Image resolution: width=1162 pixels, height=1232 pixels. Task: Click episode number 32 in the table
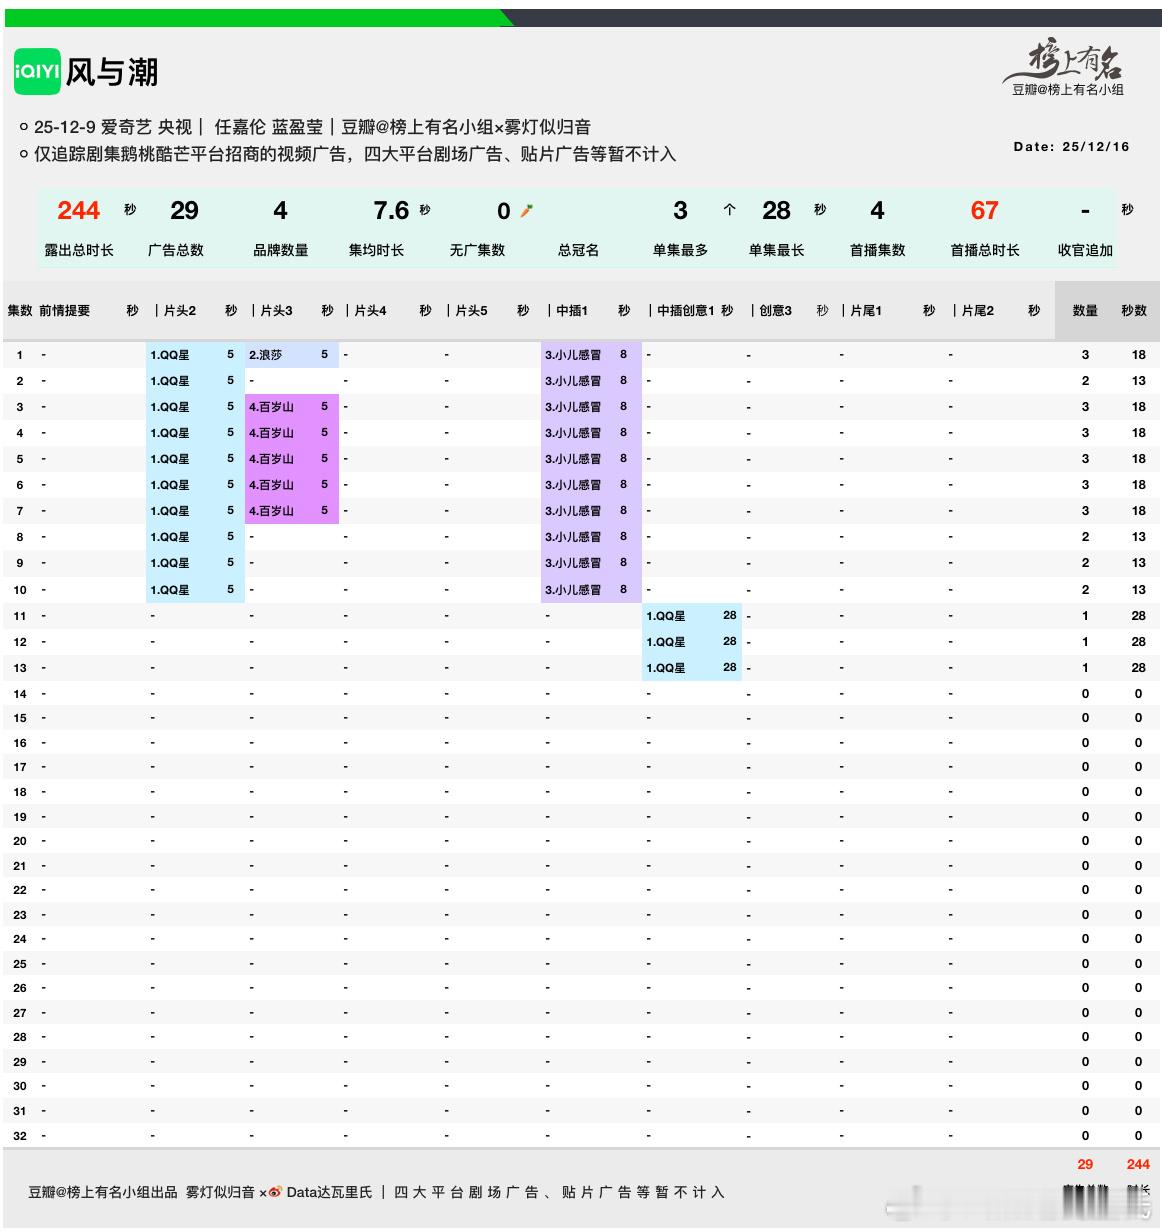tap(20, 1136)
